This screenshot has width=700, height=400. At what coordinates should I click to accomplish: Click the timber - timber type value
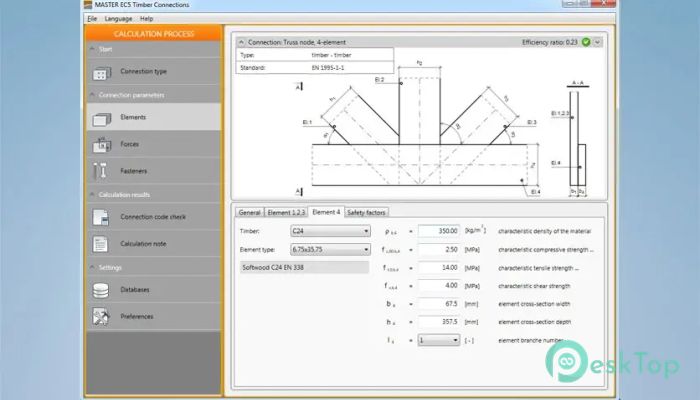[331, 55]
